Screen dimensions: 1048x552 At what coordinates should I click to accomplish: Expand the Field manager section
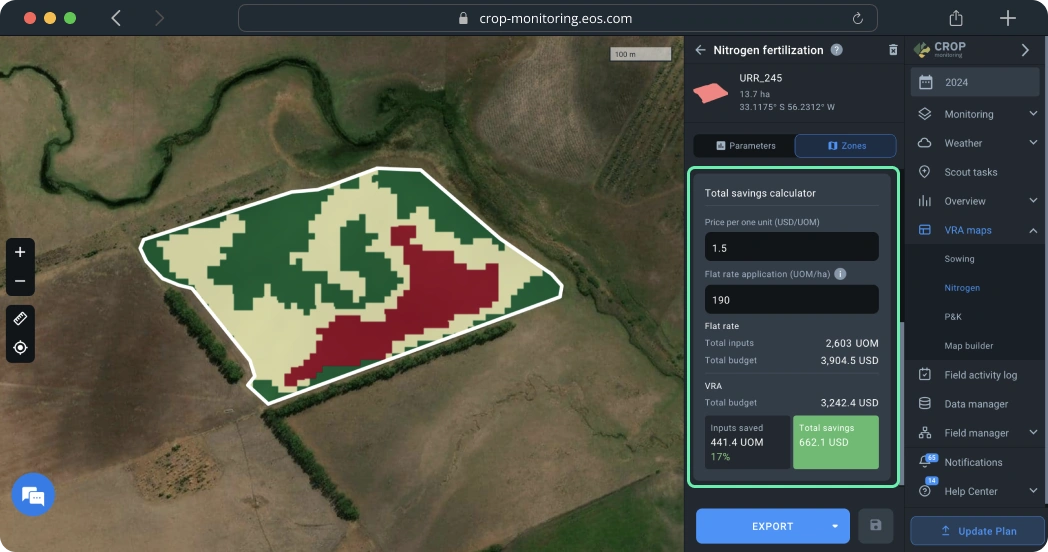(1032, 433)
